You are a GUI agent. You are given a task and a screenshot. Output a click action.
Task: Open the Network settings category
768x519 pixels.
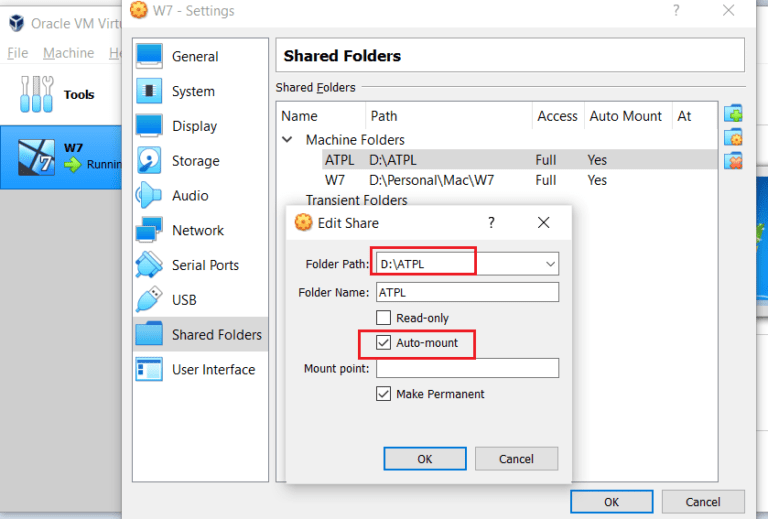[201, 230]
